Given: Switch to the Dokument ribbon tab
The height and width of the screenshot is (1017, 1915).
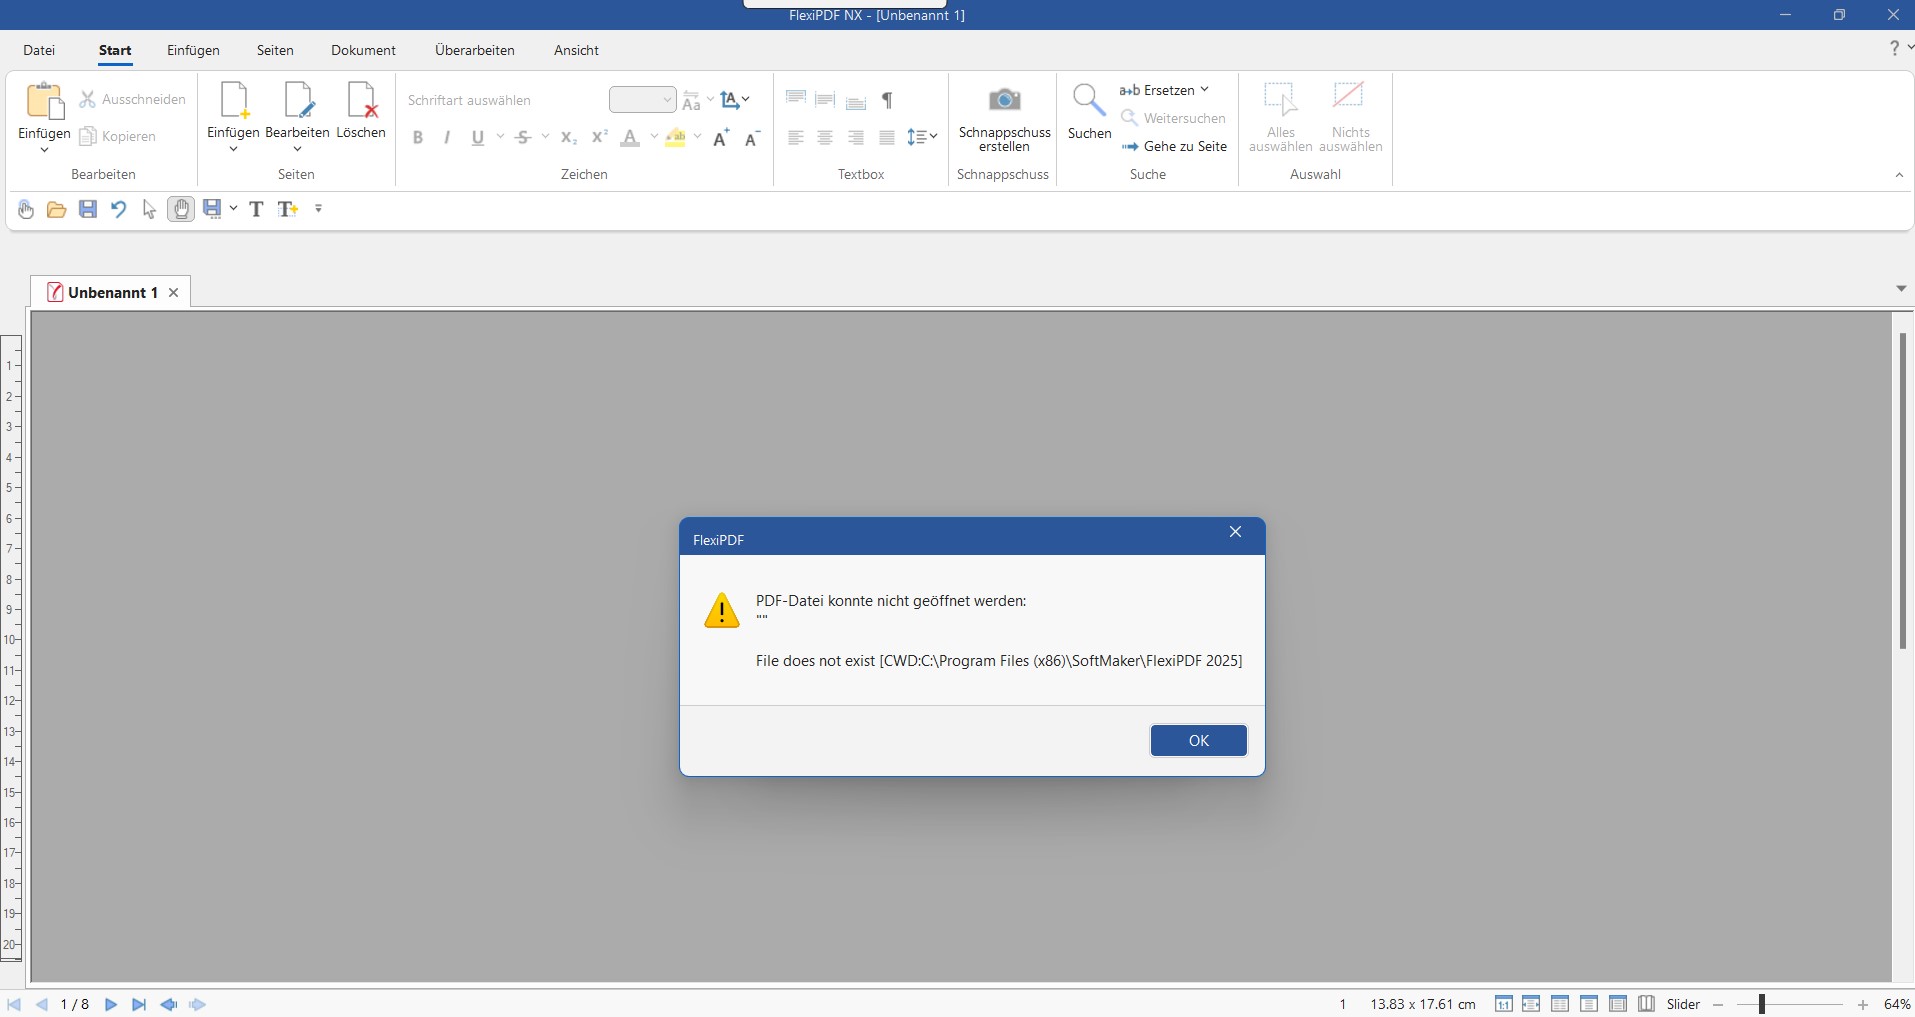Looking at the screenshot, I should point(363,50).
